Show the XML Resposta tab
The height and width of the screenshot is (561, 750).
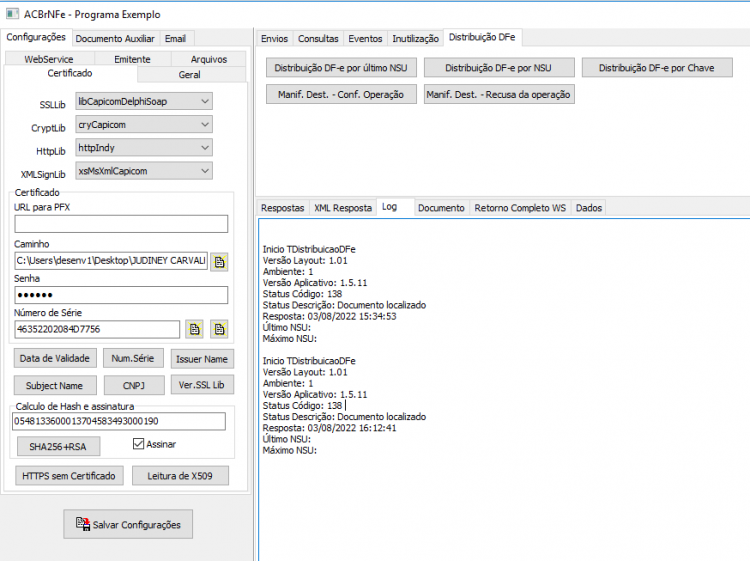click(343, 208)
